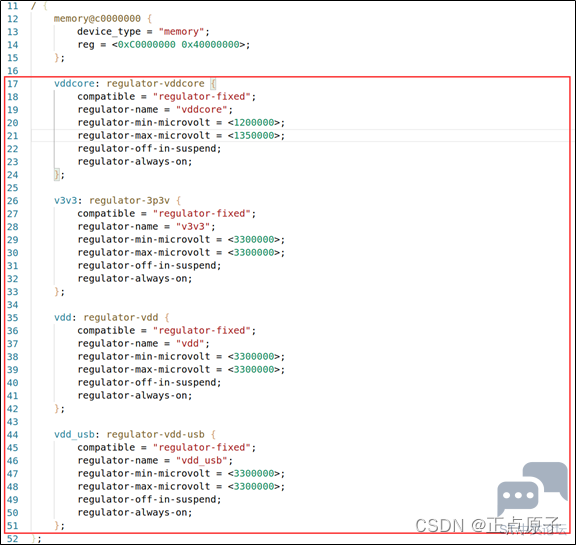Click the regulator-3p3v node name
This screenshot has width=576, height=545.
pyautogui.click(x=129, y=201)
